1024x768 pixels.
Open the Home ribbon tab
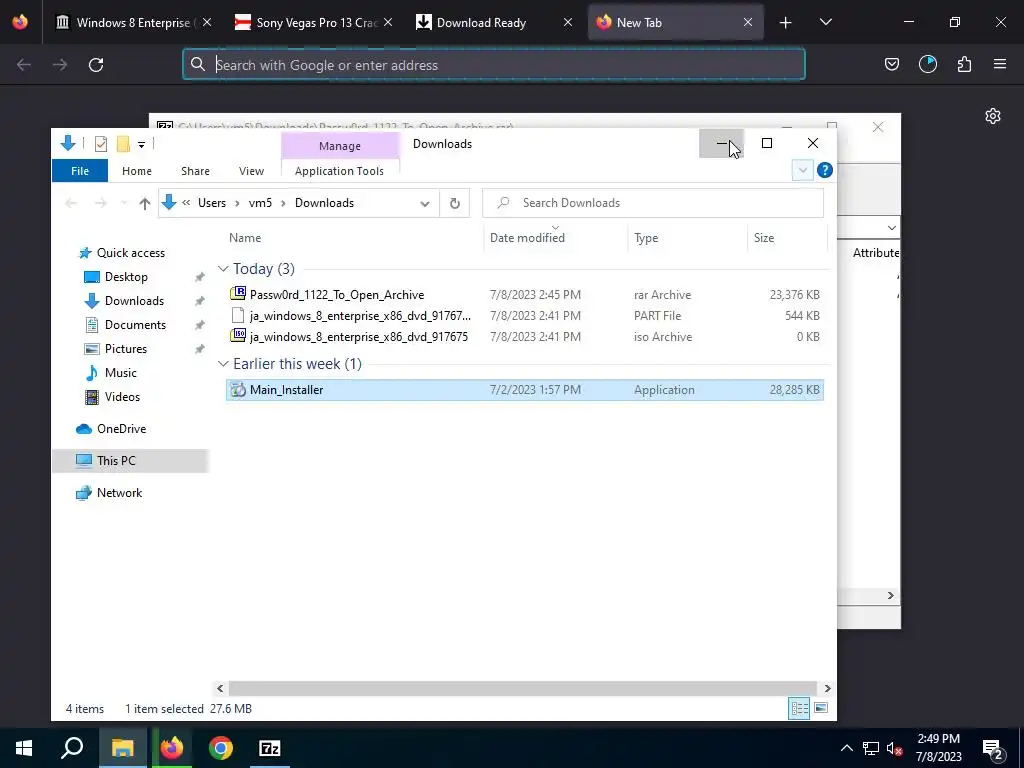tap(136, 171)
